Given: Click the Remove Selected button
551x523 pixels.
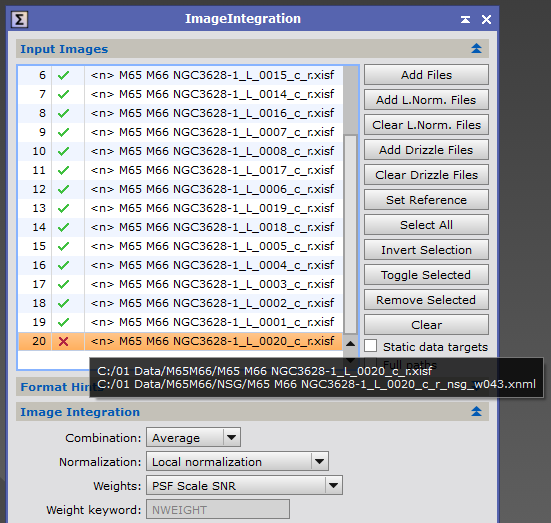Looking at the screenshot, I should coord(426,300).
